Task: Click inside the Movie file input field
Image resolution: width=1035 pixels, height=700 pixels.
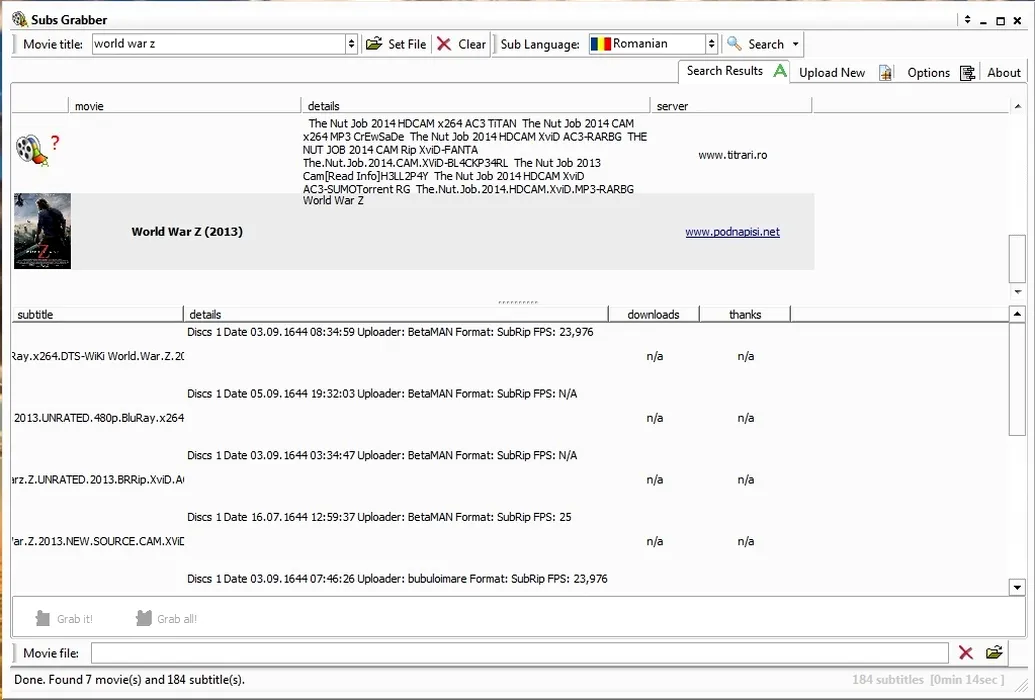Action: 519,653
